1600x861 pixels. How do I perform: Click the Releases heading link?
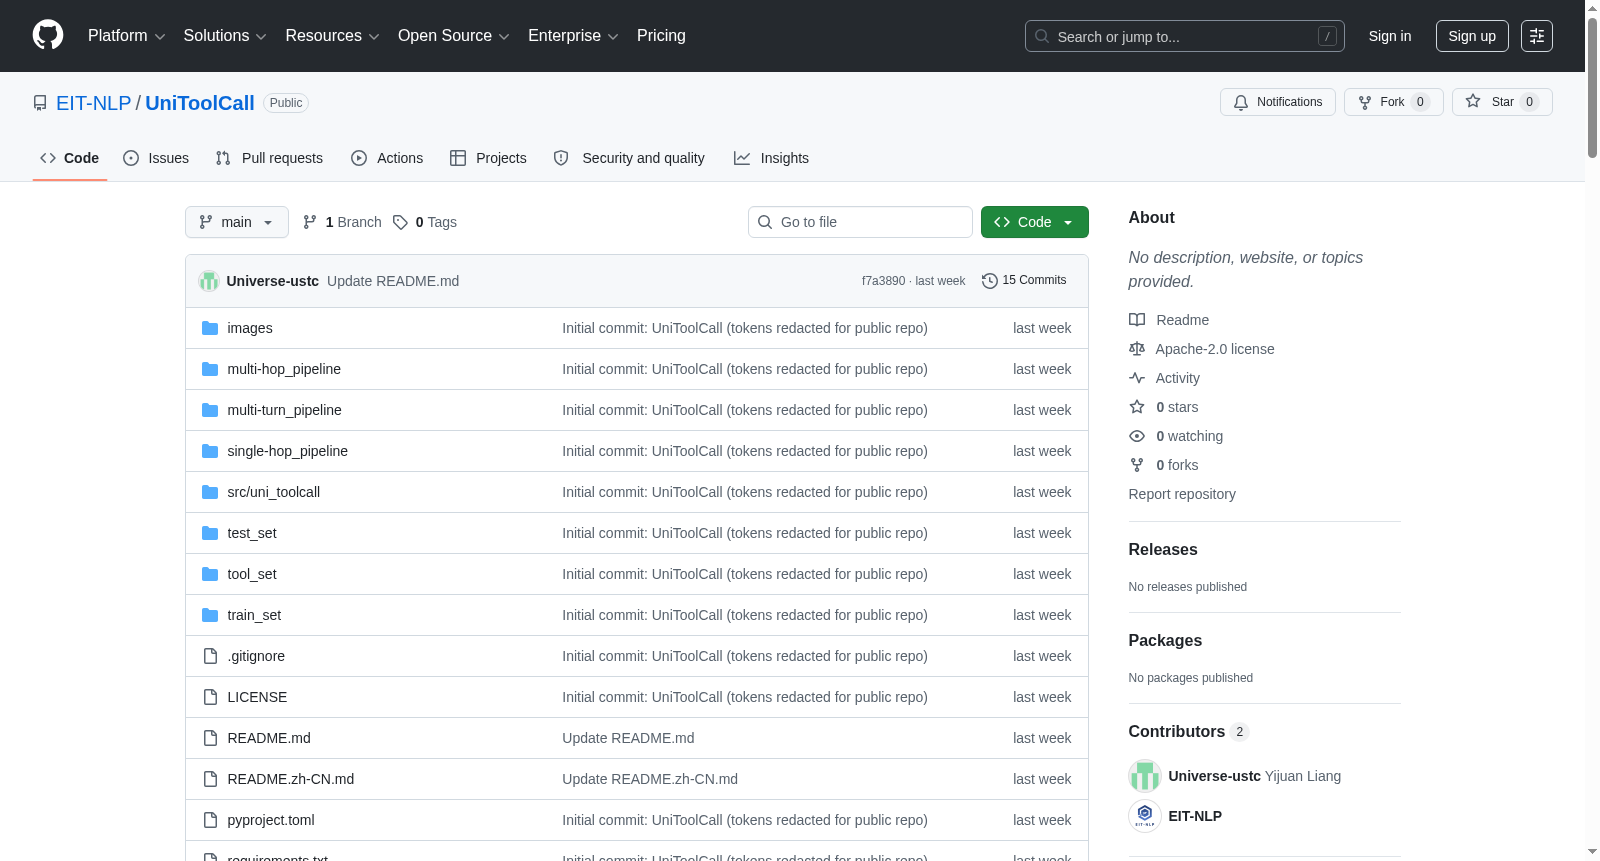coord(1163,550)
